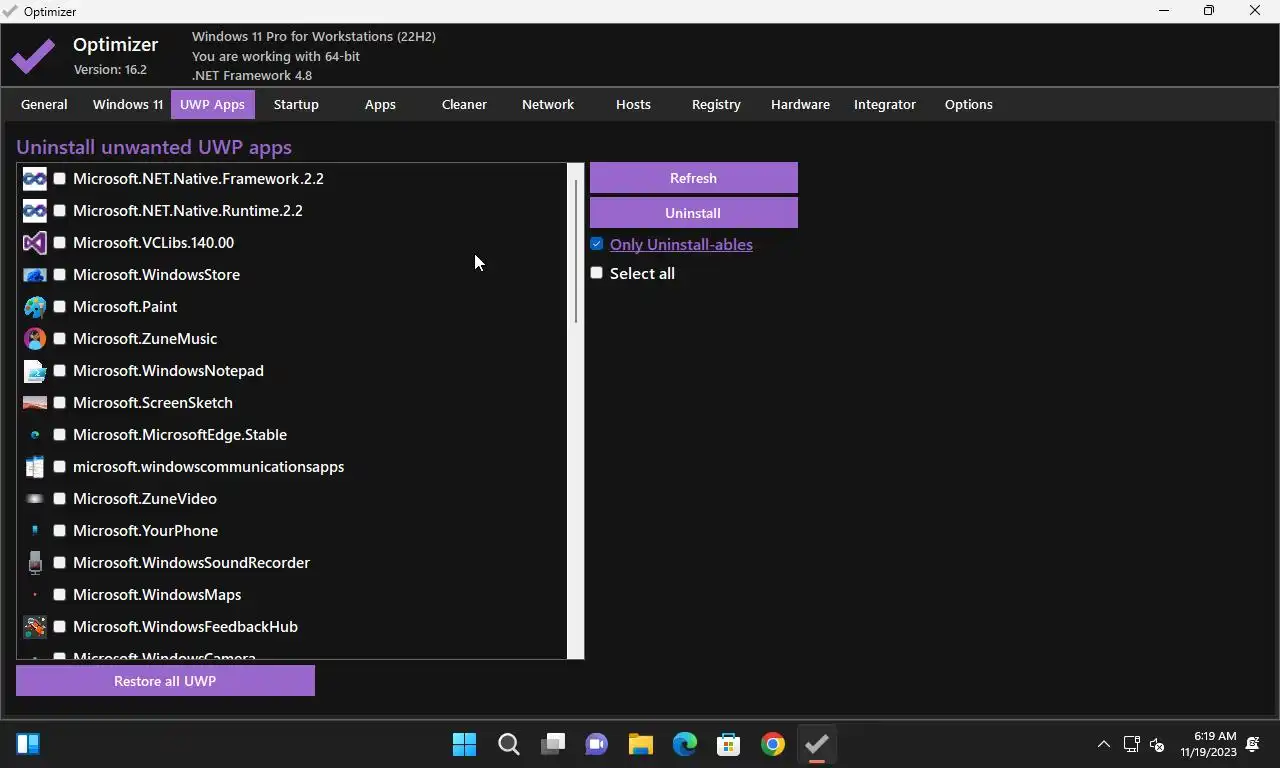Click the Microsoft.Paint palette icon
Screen dimensions: 1280x768
(x=35, y=307)
